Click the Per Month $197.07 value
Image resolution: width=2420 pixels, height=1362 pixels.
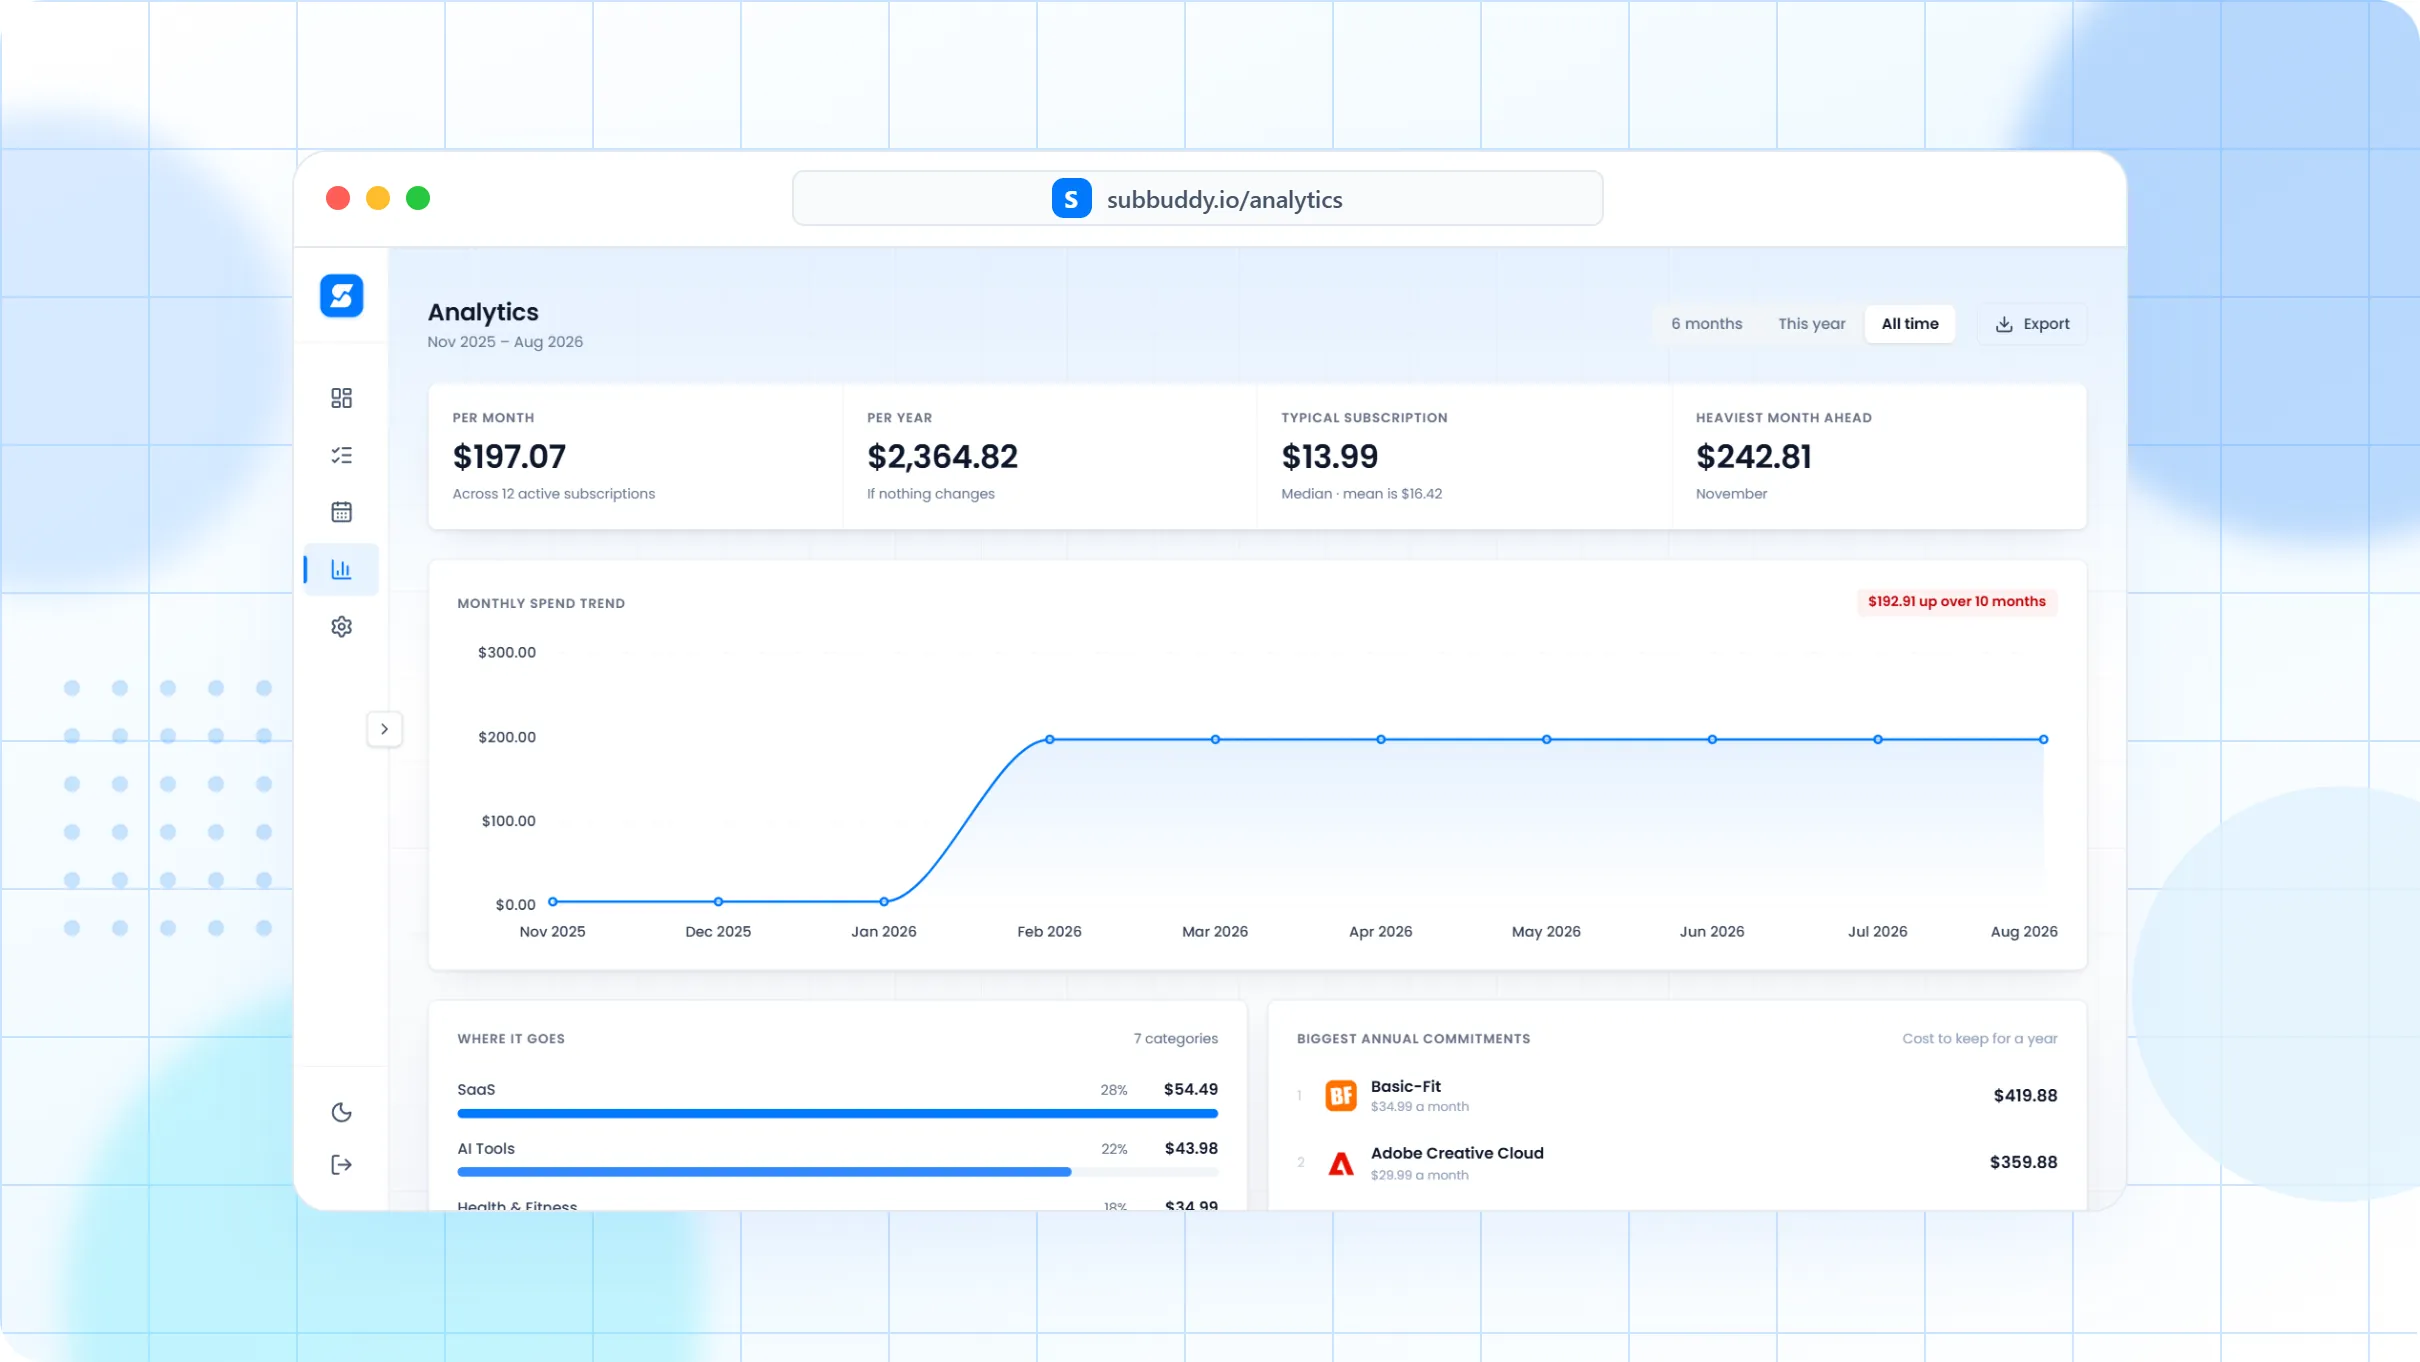[x=509, y=457]
